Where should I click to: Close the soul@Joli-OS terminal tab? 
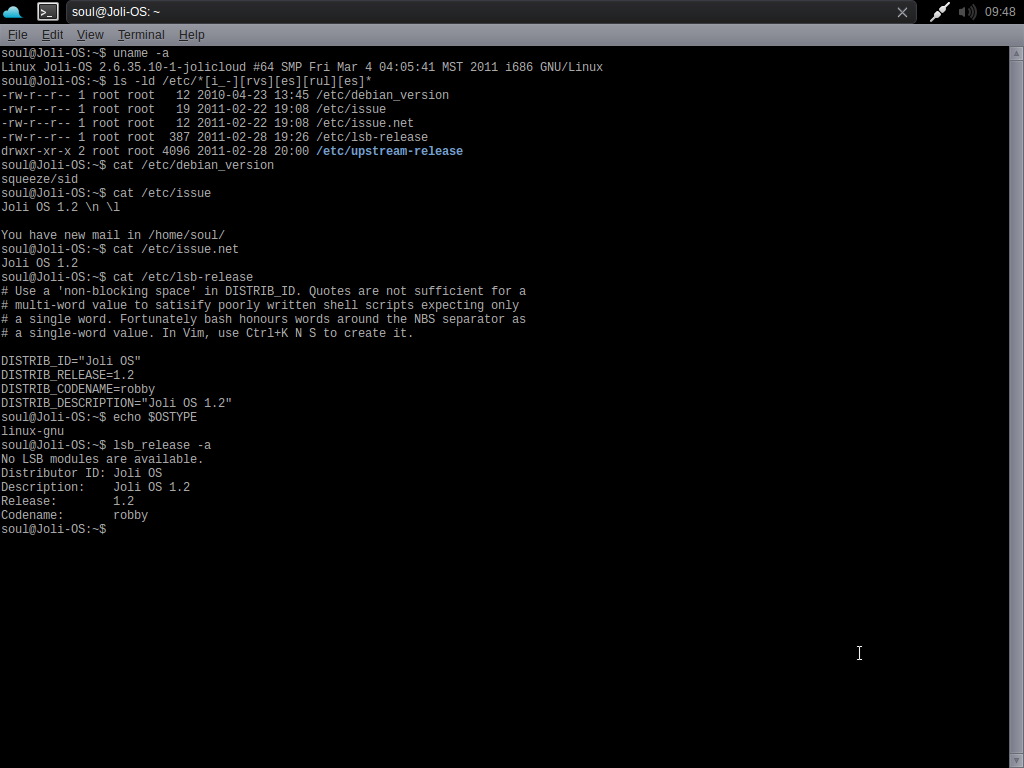click(x=902, y=12)
